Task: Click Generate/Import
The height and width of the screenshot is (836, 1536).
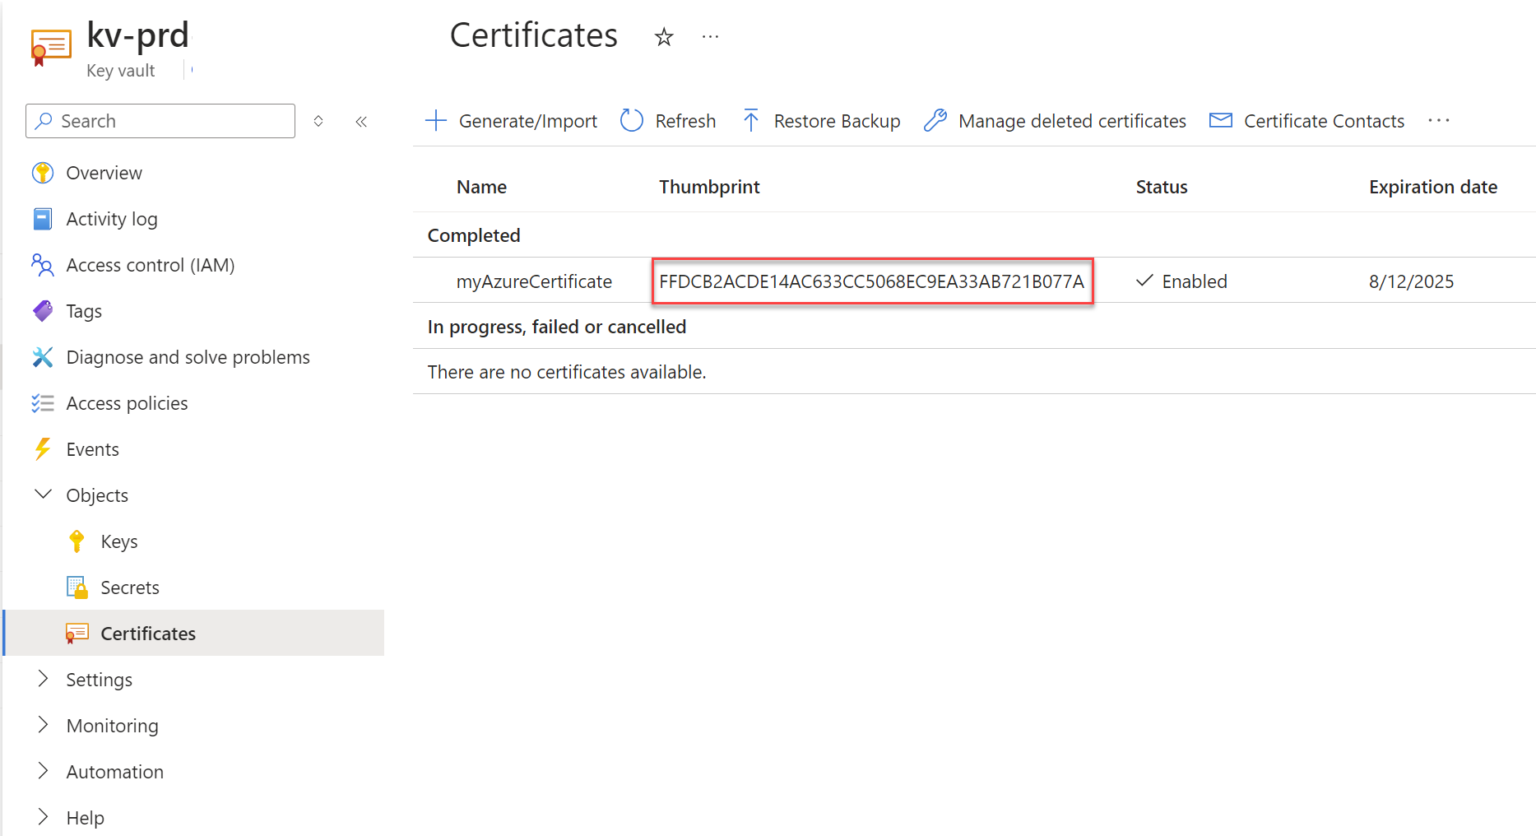Action: pos(511,121)
